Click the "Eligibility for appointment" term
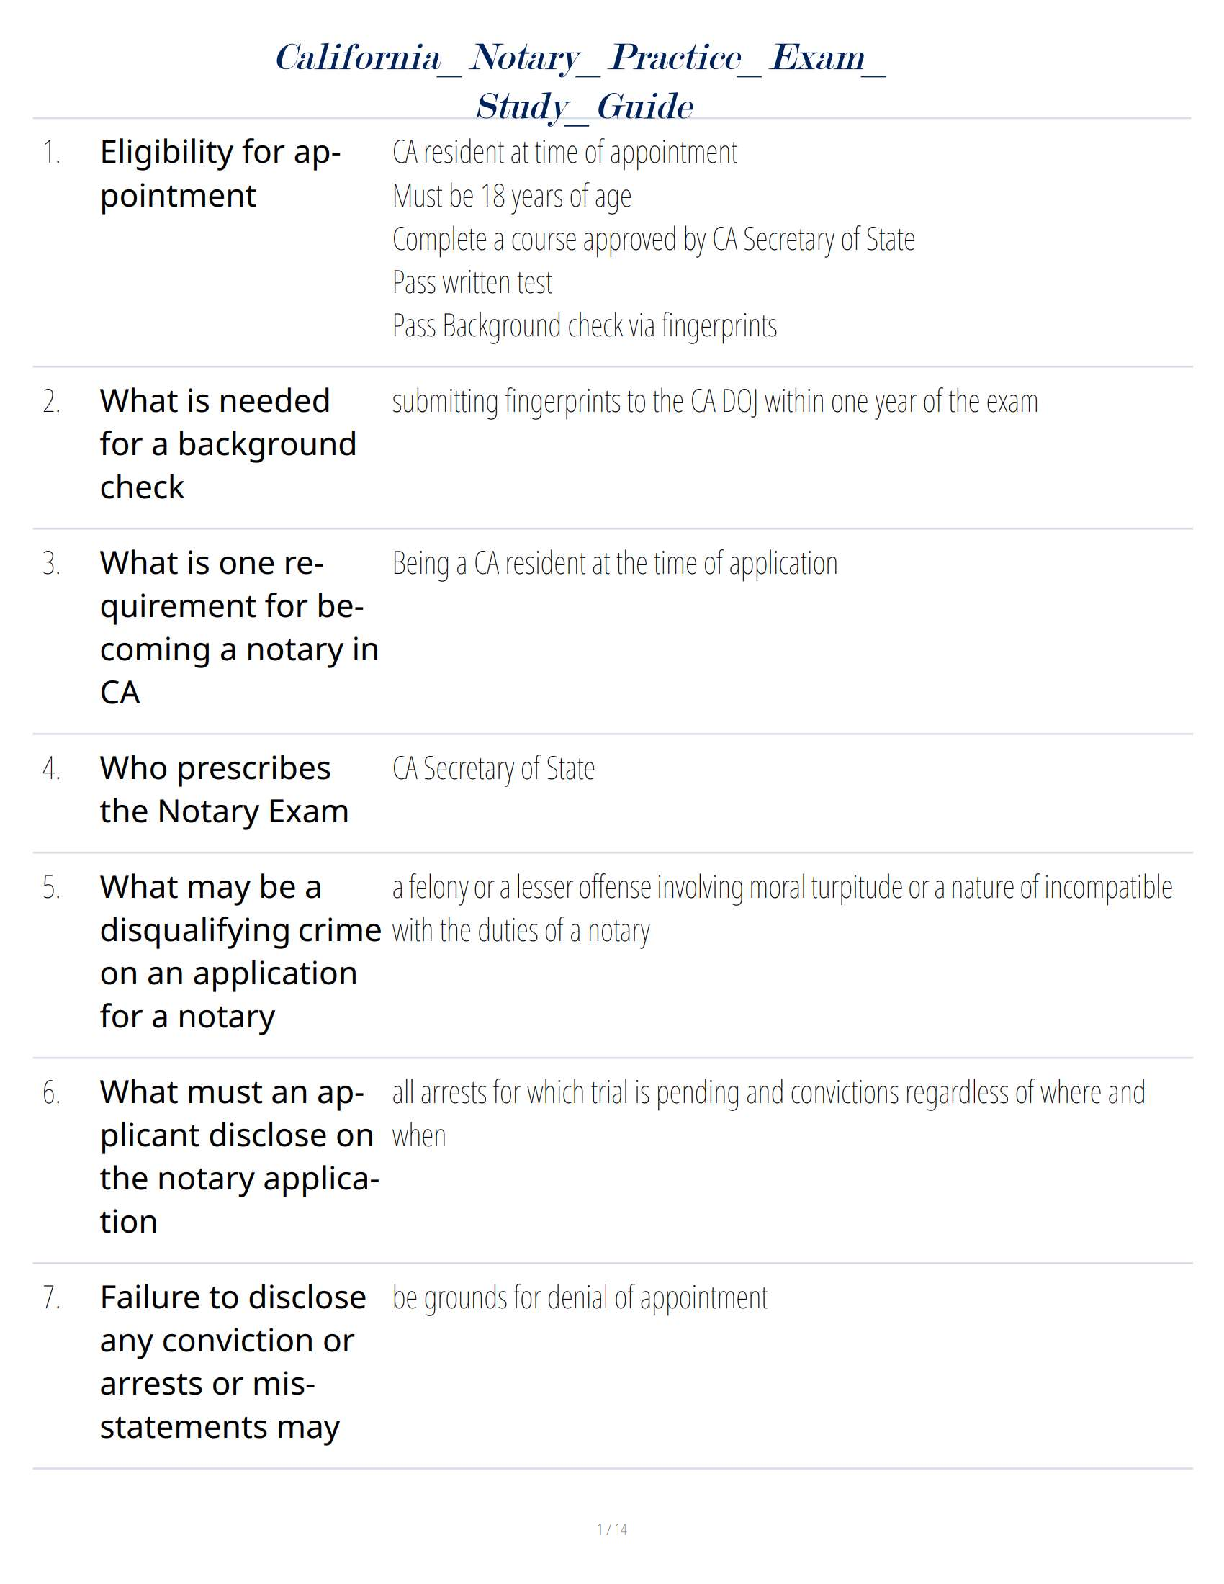 tap(220, 174)
